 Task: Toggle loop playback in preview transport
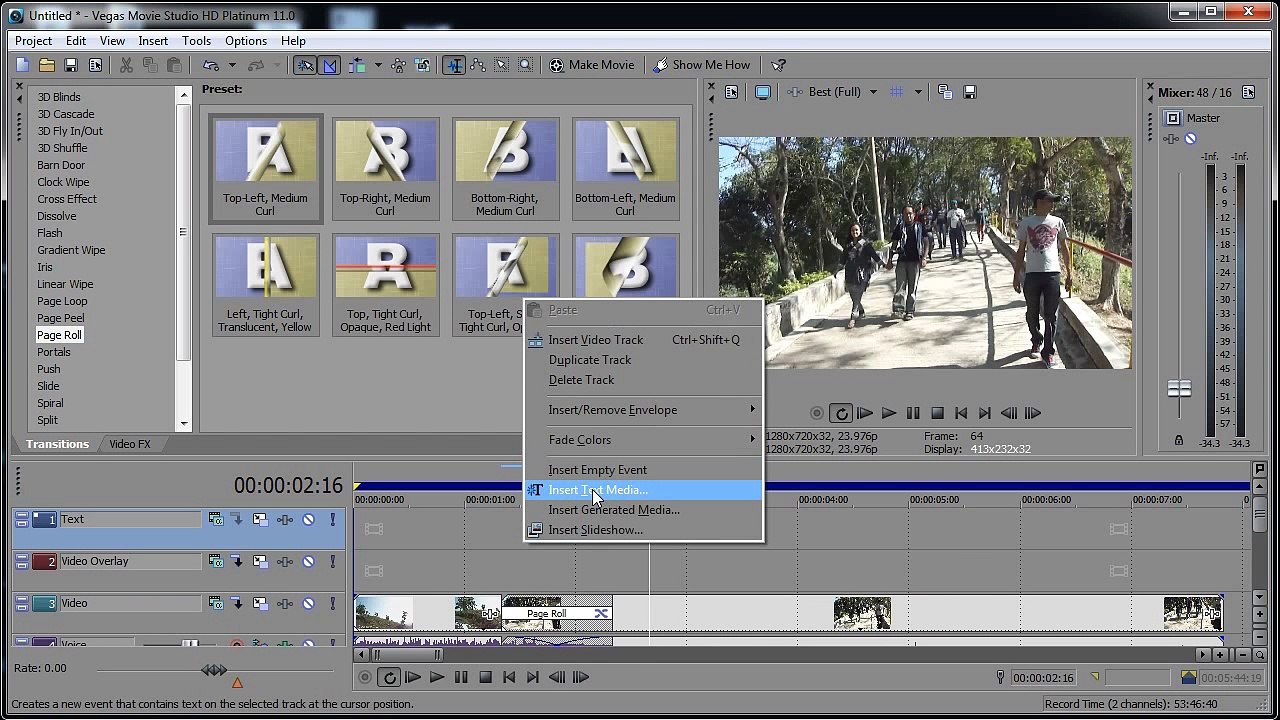pyautogui.click(x=841, y=413)
